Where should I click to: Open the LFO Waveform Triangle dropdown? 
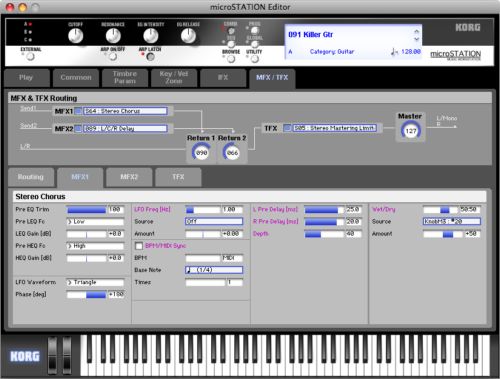pyautogui.click(x=95, y=282)
